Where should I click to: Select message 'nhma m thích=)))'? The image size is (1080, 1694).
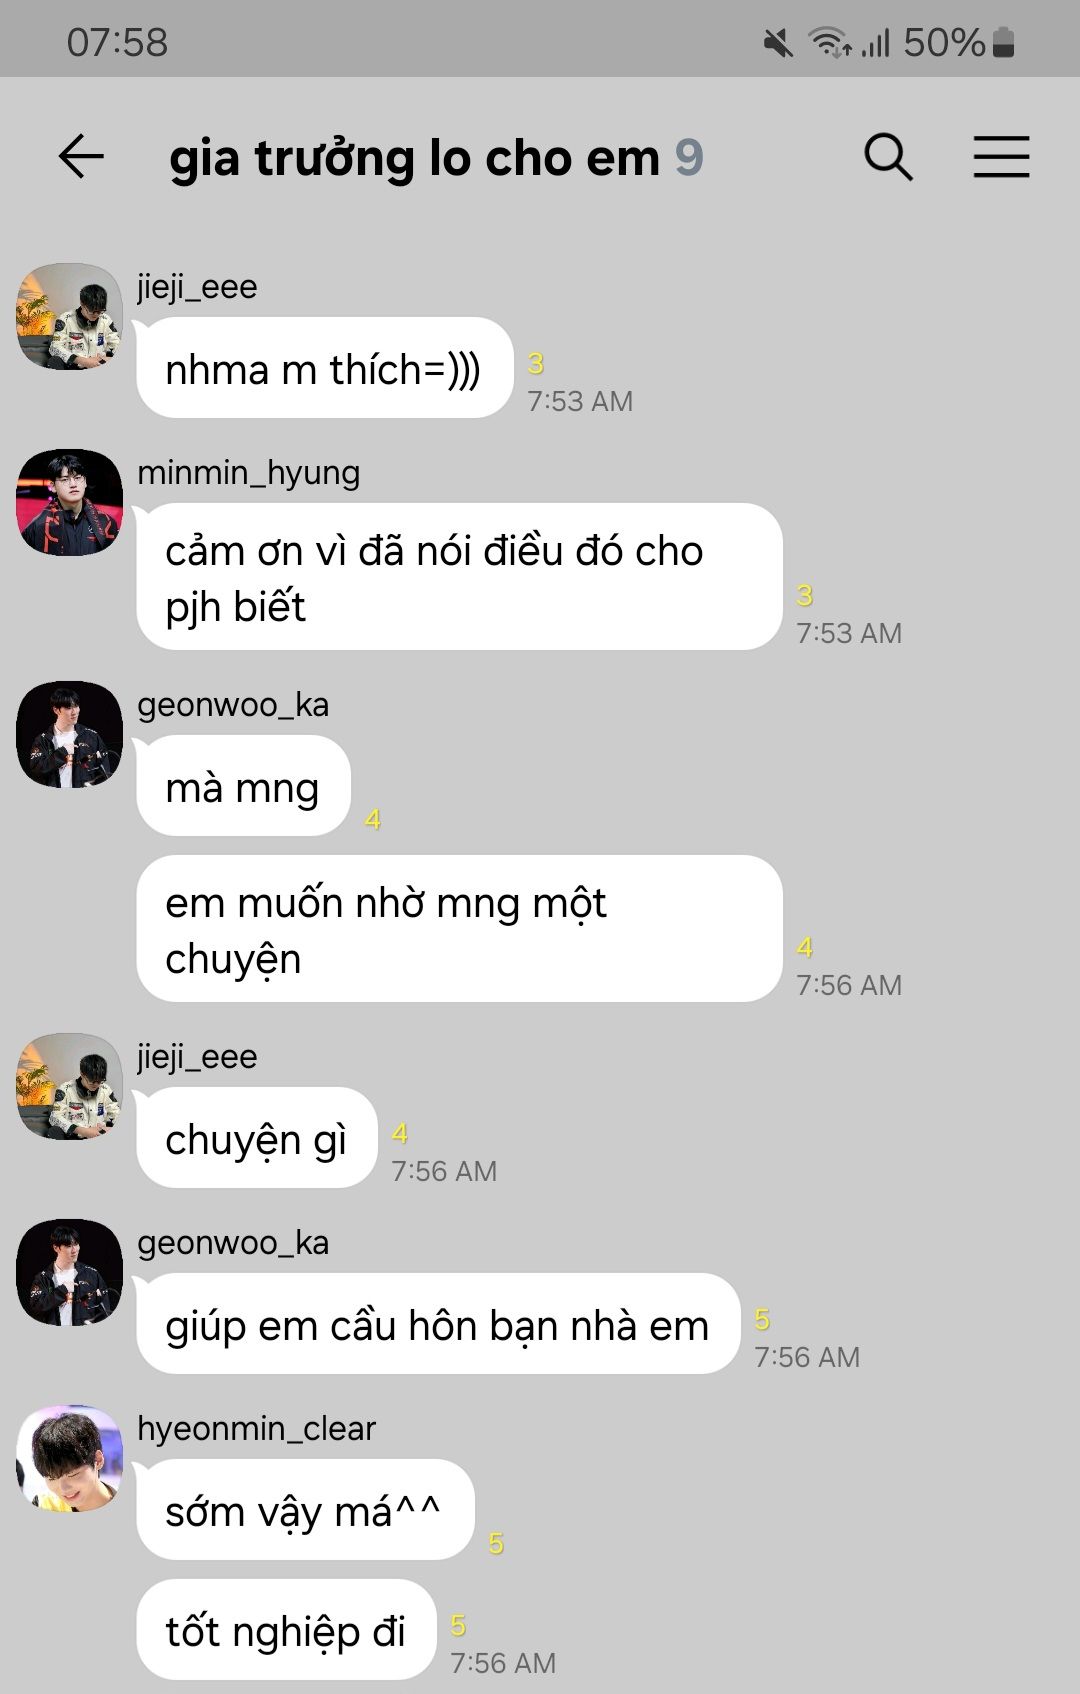pos(324,368)
